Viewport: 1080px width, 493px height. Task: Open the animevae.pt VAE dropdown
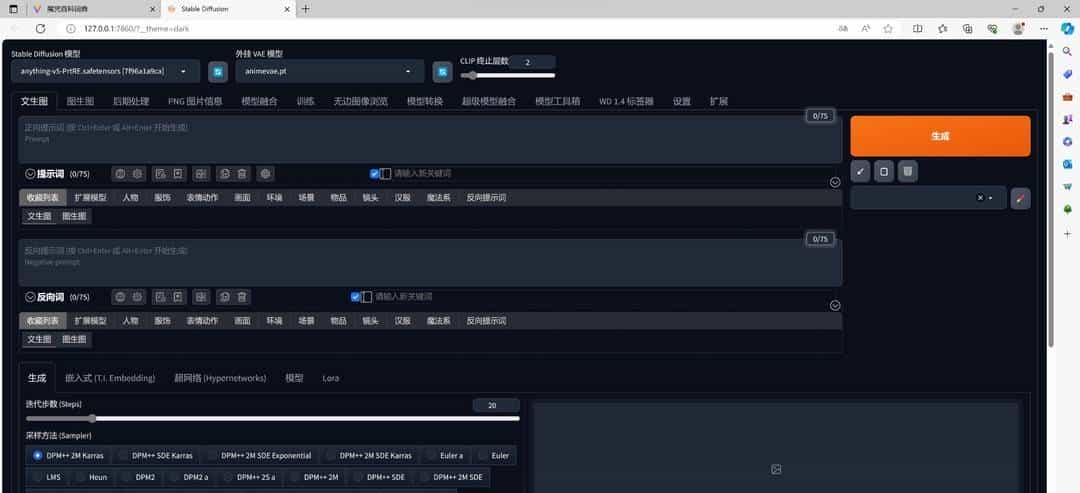[x=330, y=71]
